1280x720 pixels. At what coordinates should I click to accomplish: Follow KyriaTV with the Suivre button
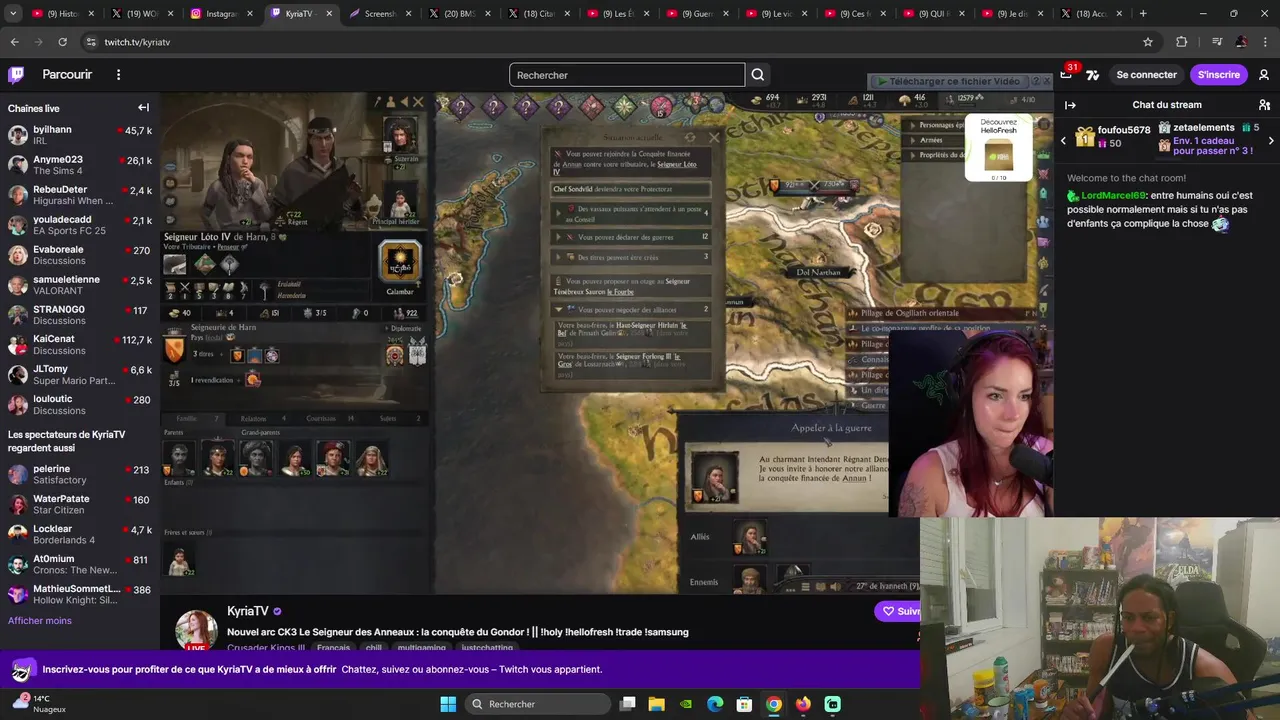[898, 611]
